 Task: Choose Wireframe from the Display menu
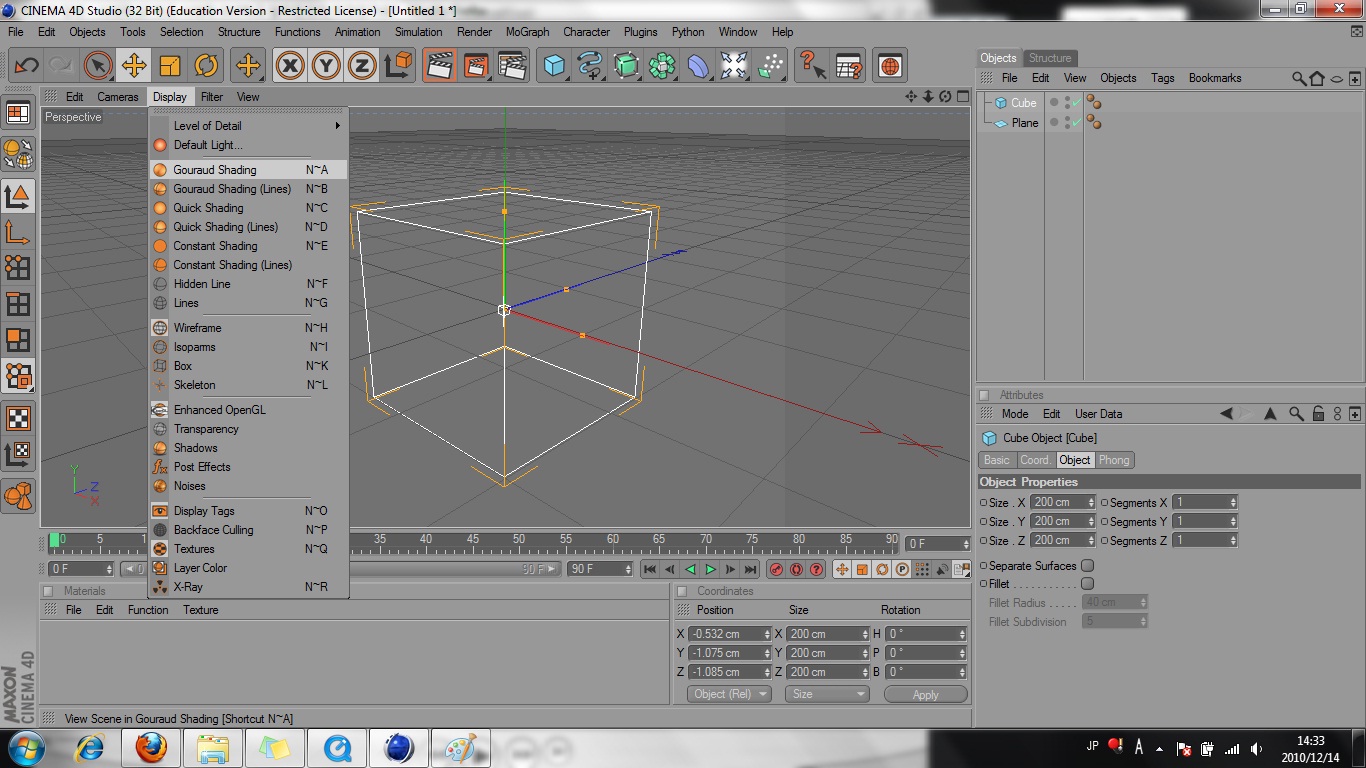[248, 328]
